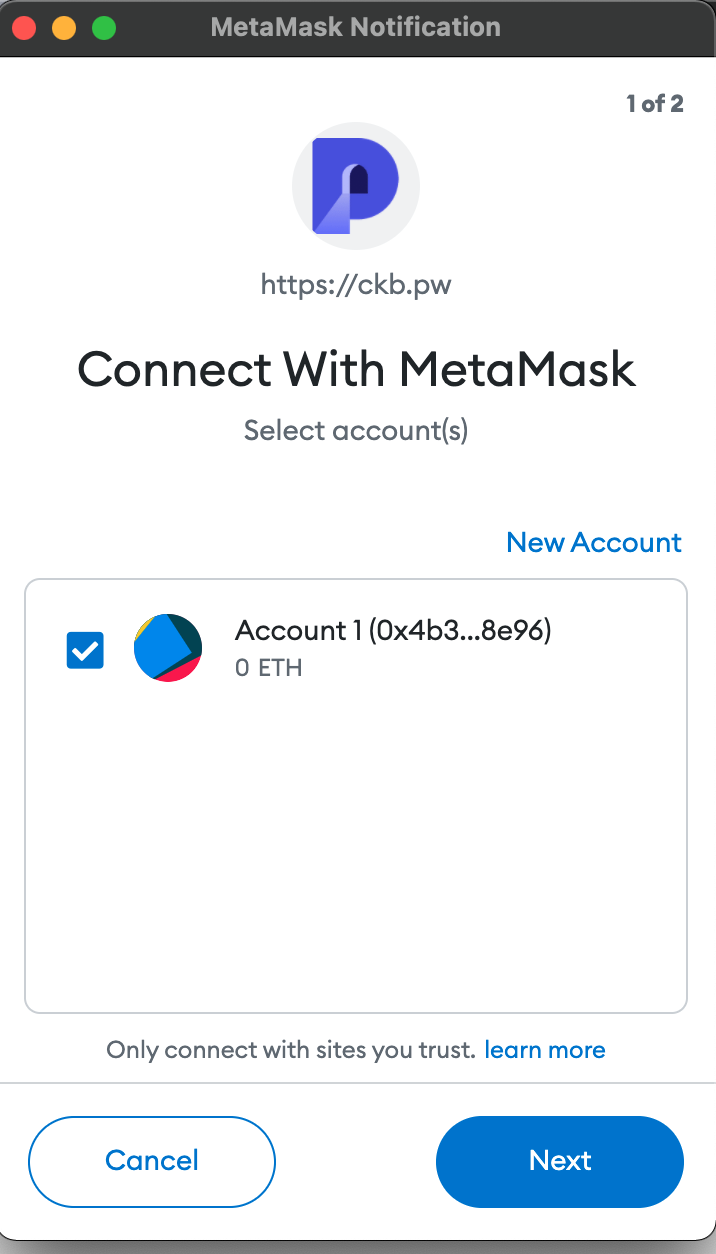716x1254 pixels.
Task: Click empty space in the account list
Action: coord(356,850)
